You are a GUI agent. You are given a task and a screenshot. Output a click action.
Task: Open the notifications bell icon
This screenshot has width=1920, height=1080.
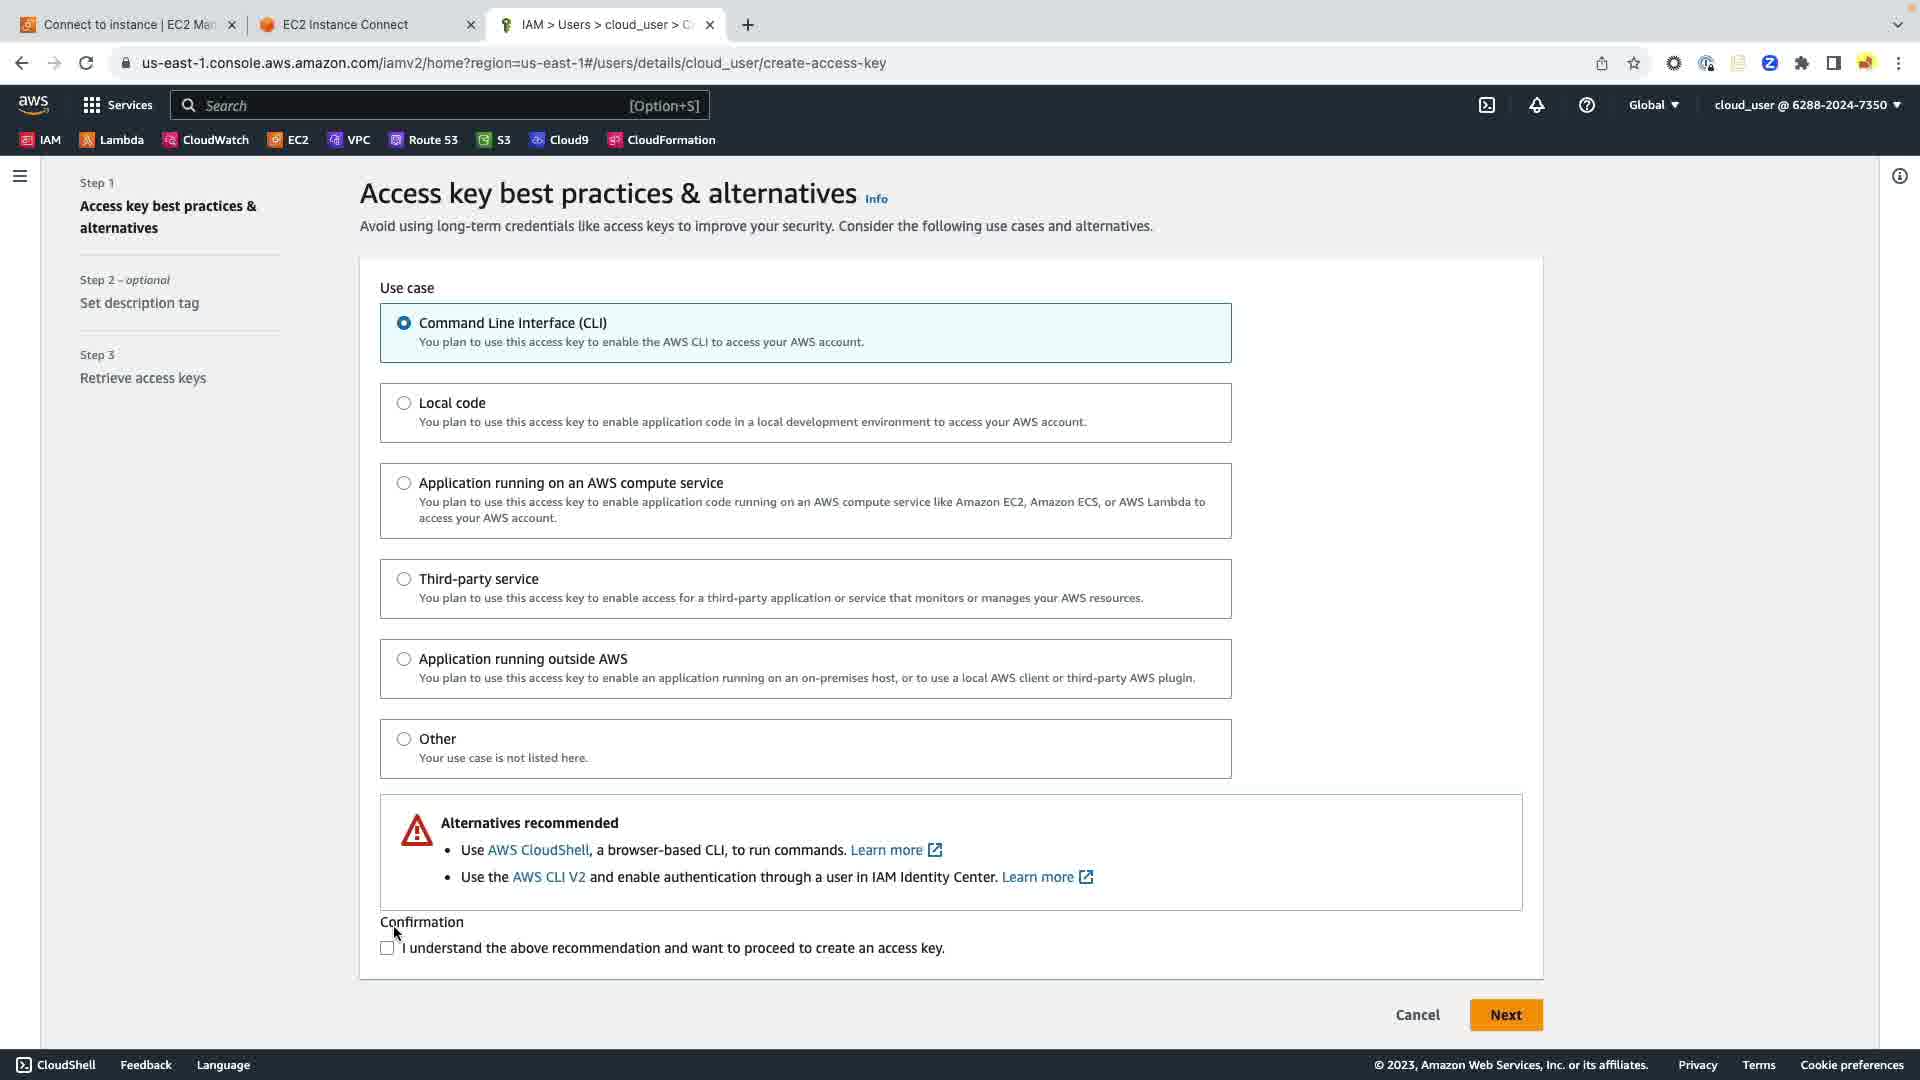[1537, 105]
